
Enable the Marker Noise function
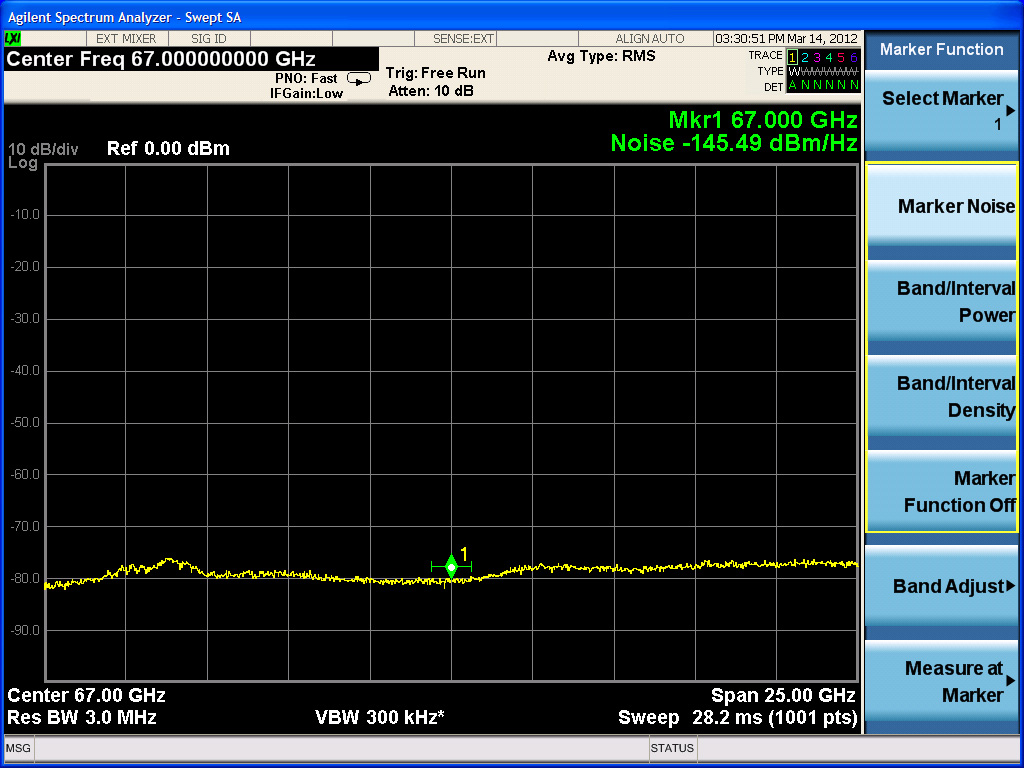tap(941, 207)
